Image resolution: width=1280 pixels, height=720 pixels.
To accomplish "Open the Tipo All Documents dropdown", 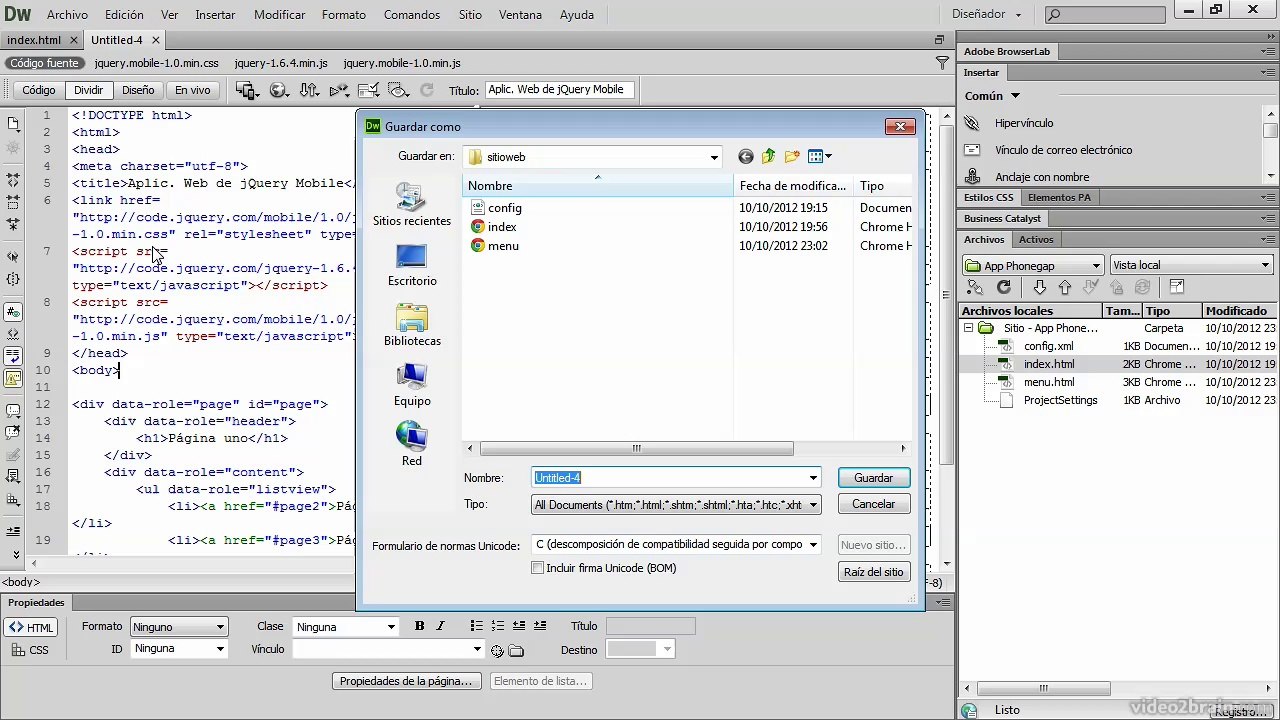I will (813, 505).
